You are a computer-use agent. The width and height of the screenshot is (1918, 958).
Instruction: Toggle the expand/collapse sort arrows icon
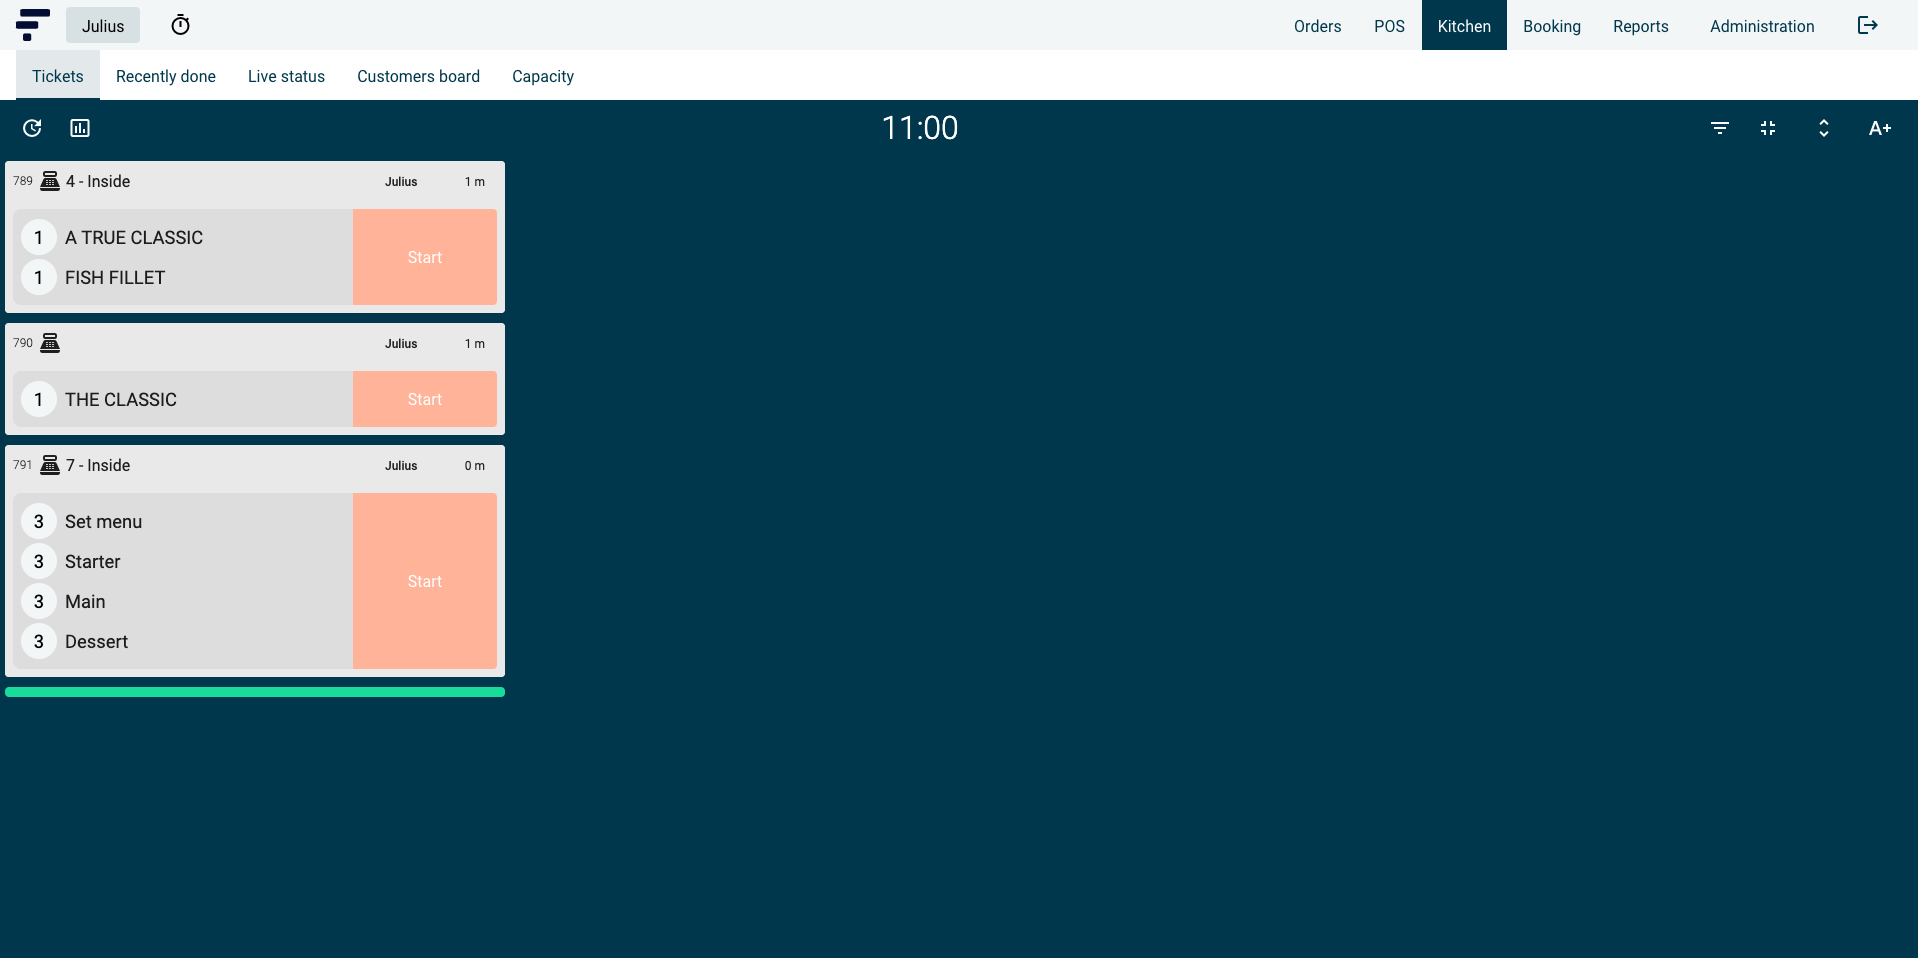[x=1823, y=128]
